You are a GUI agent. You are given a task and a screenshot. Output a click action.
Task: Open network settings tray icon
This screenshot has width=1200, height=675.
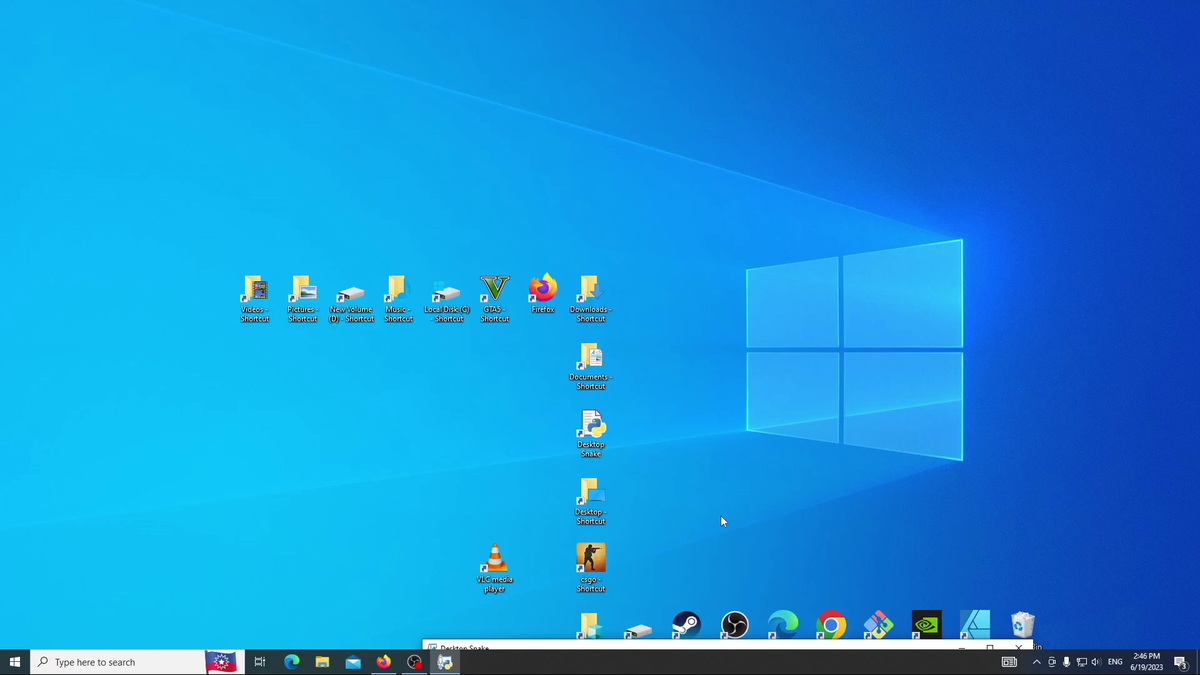click(x=1081, y=662)
